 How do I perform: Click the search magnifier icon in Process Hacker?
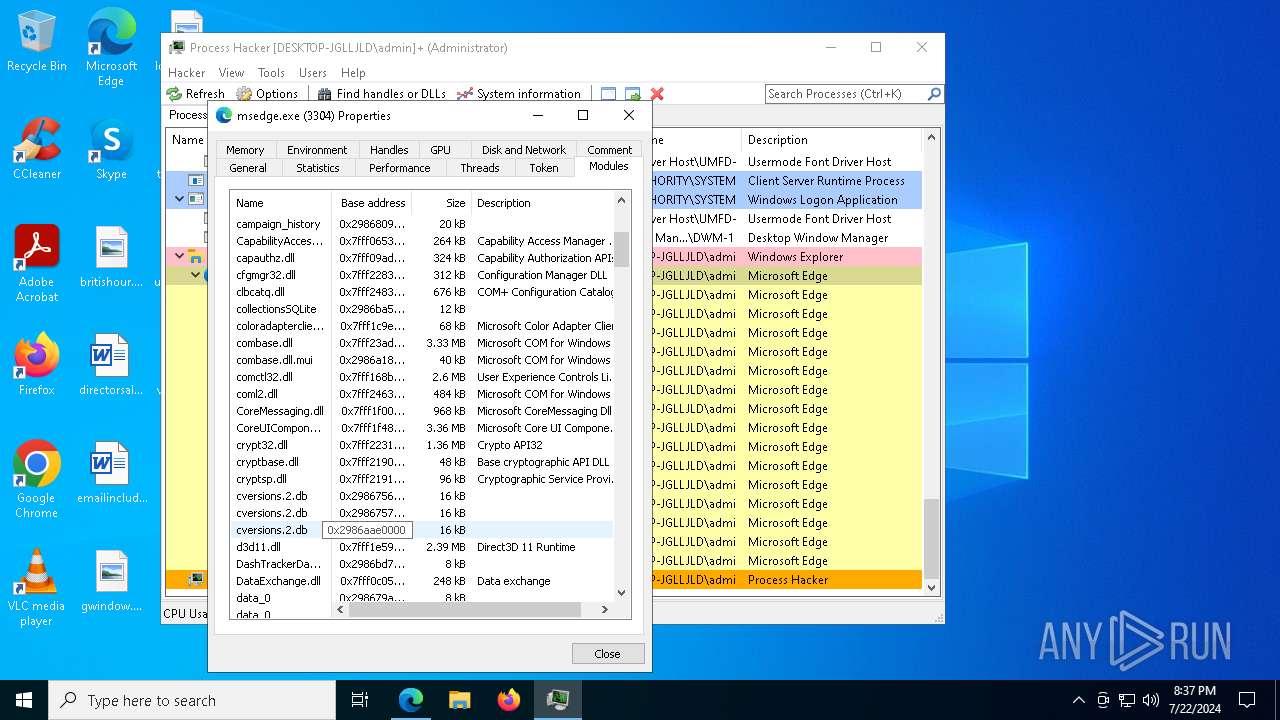(x=934, y=94)
